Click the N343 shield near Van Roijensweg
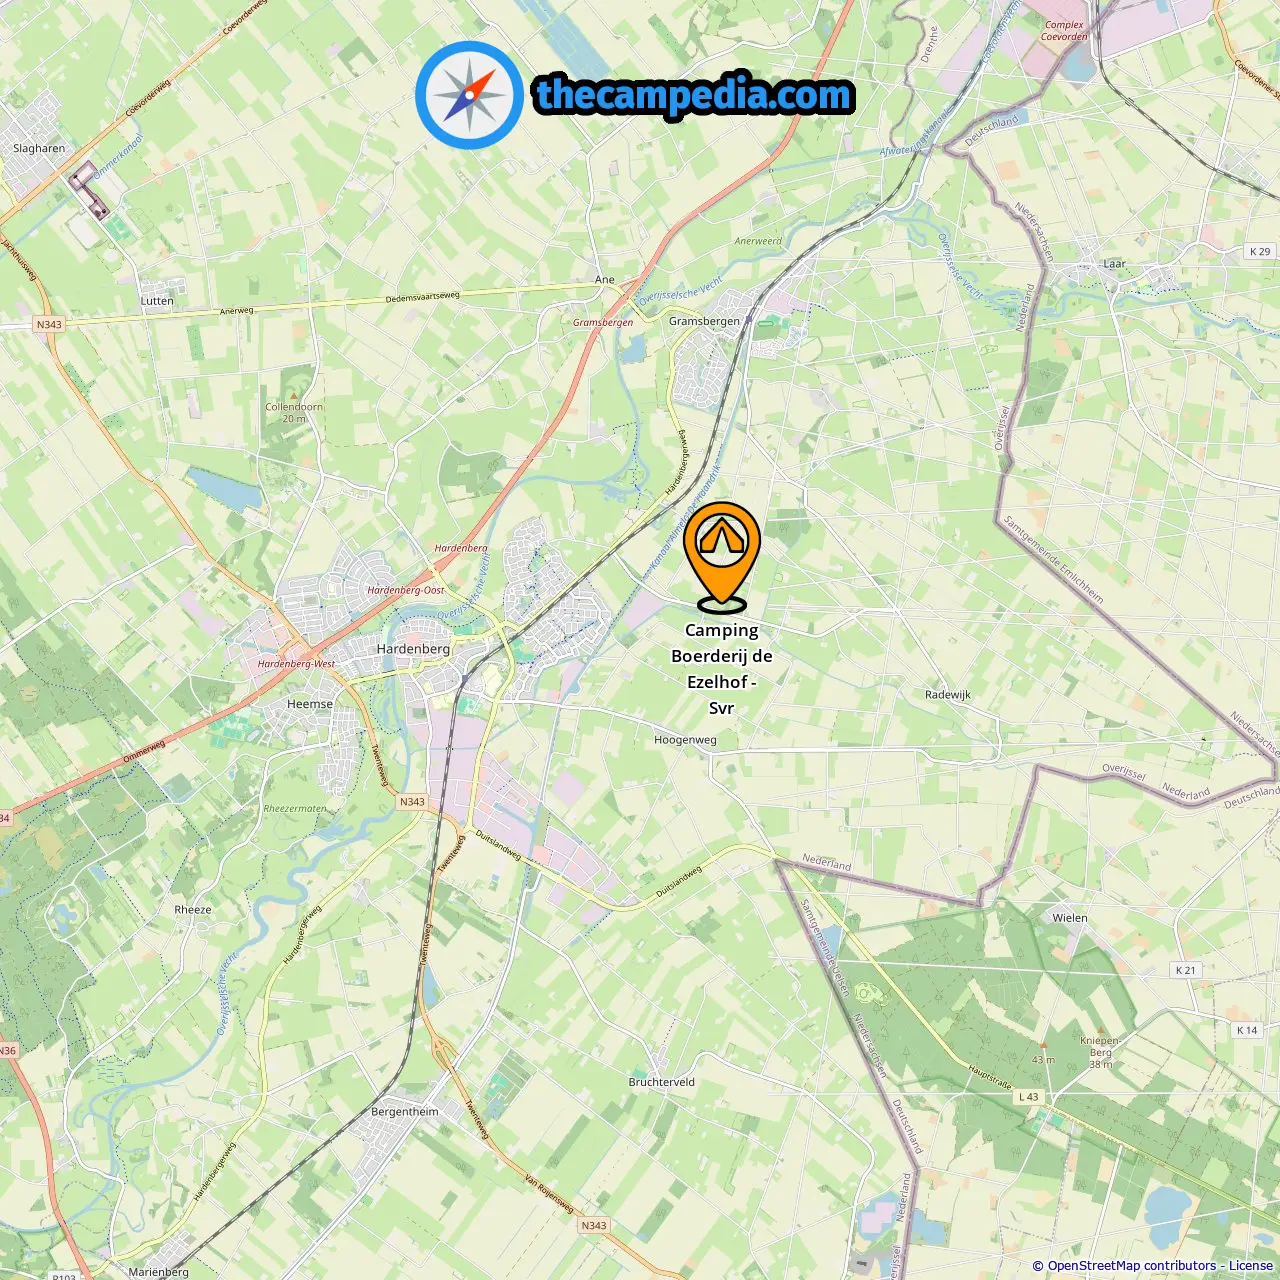This screenshot has height=1280, width=1280. 594,1225
